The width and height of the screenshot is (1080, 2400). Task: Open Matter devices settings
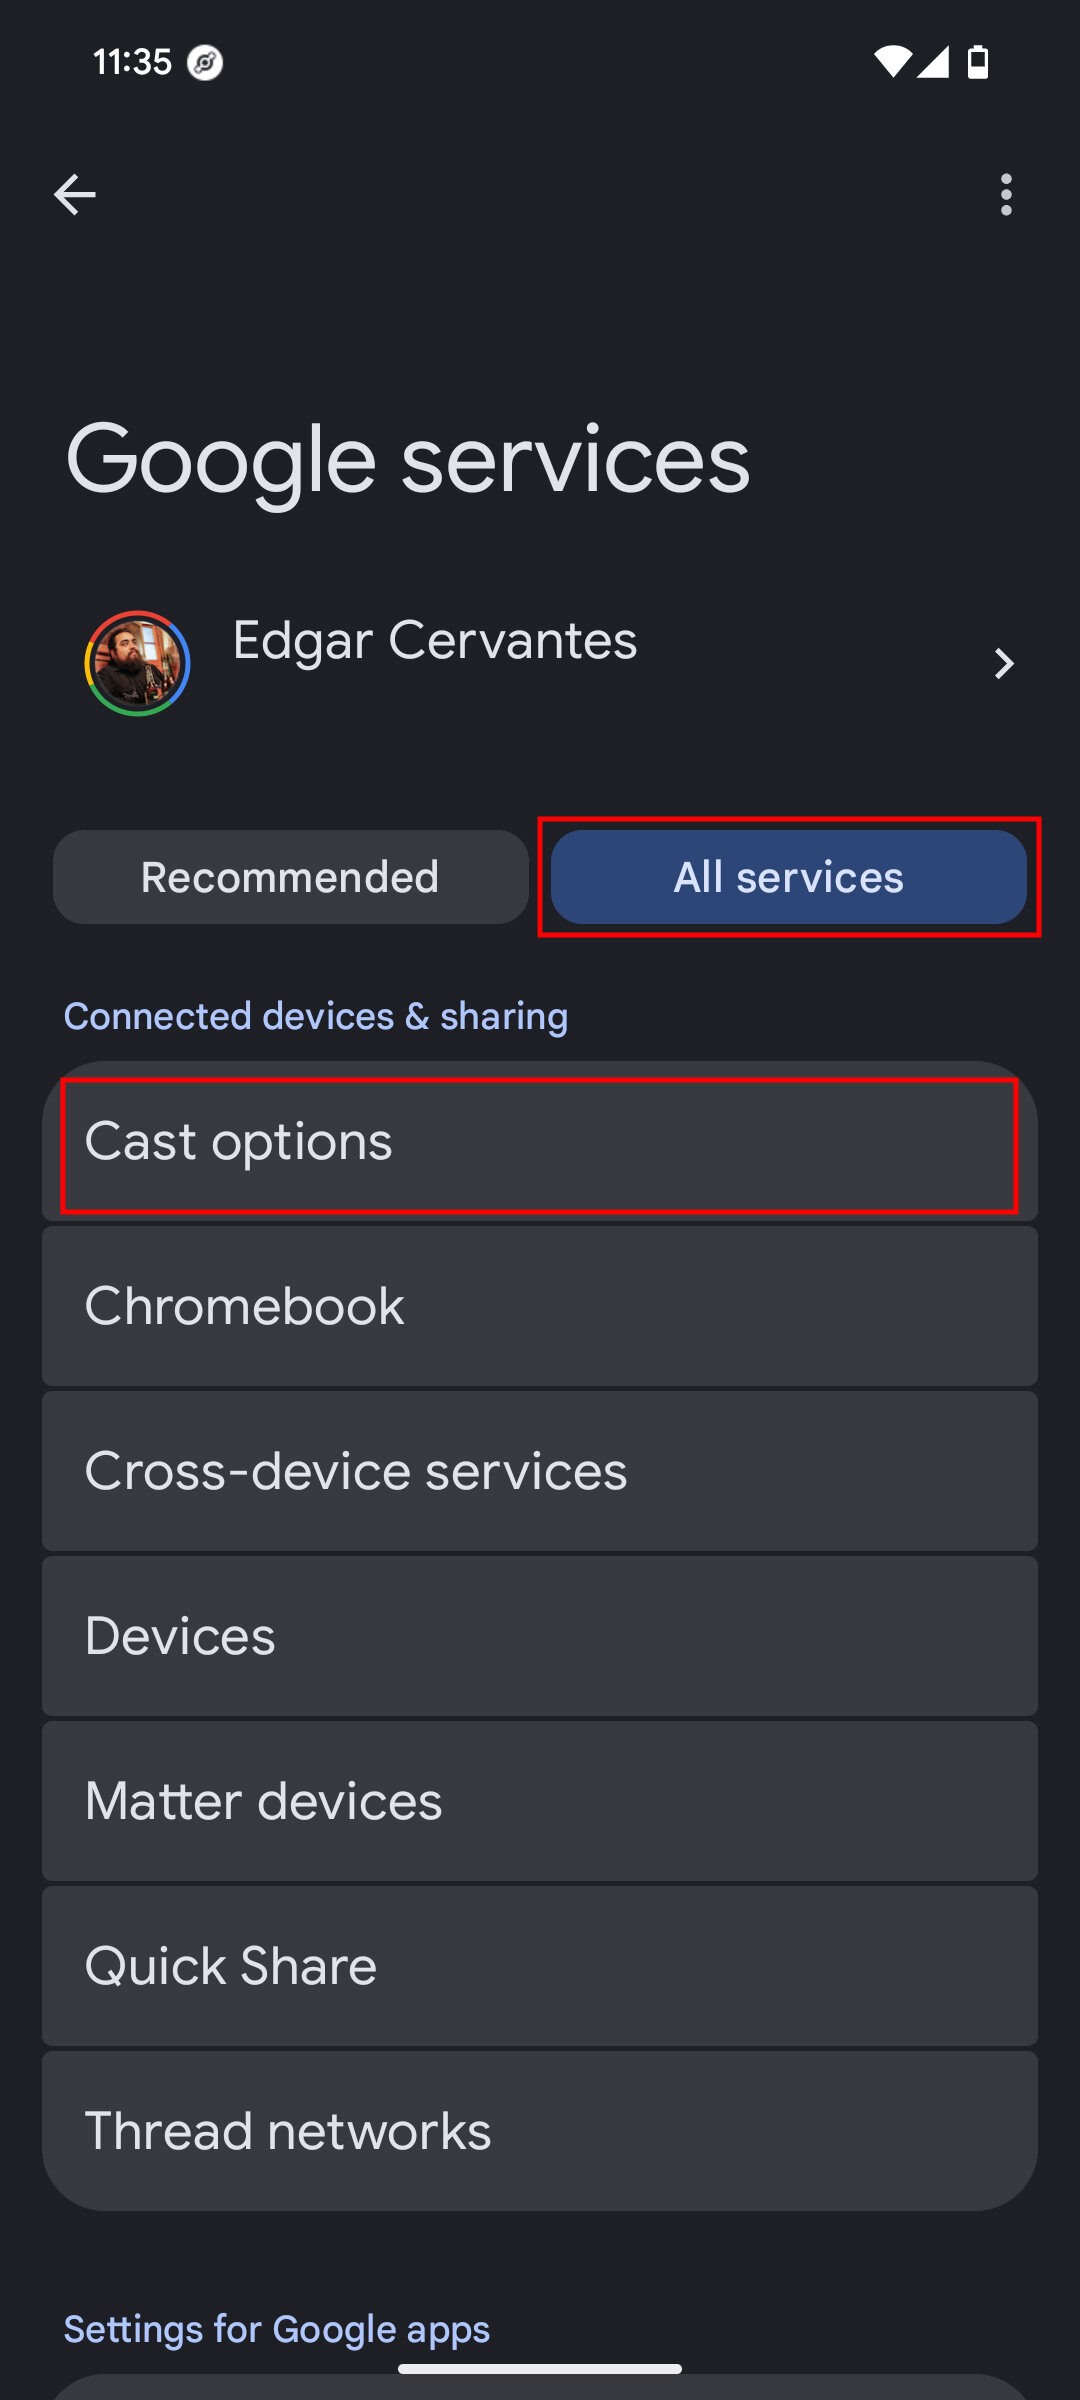[540, 1800]
